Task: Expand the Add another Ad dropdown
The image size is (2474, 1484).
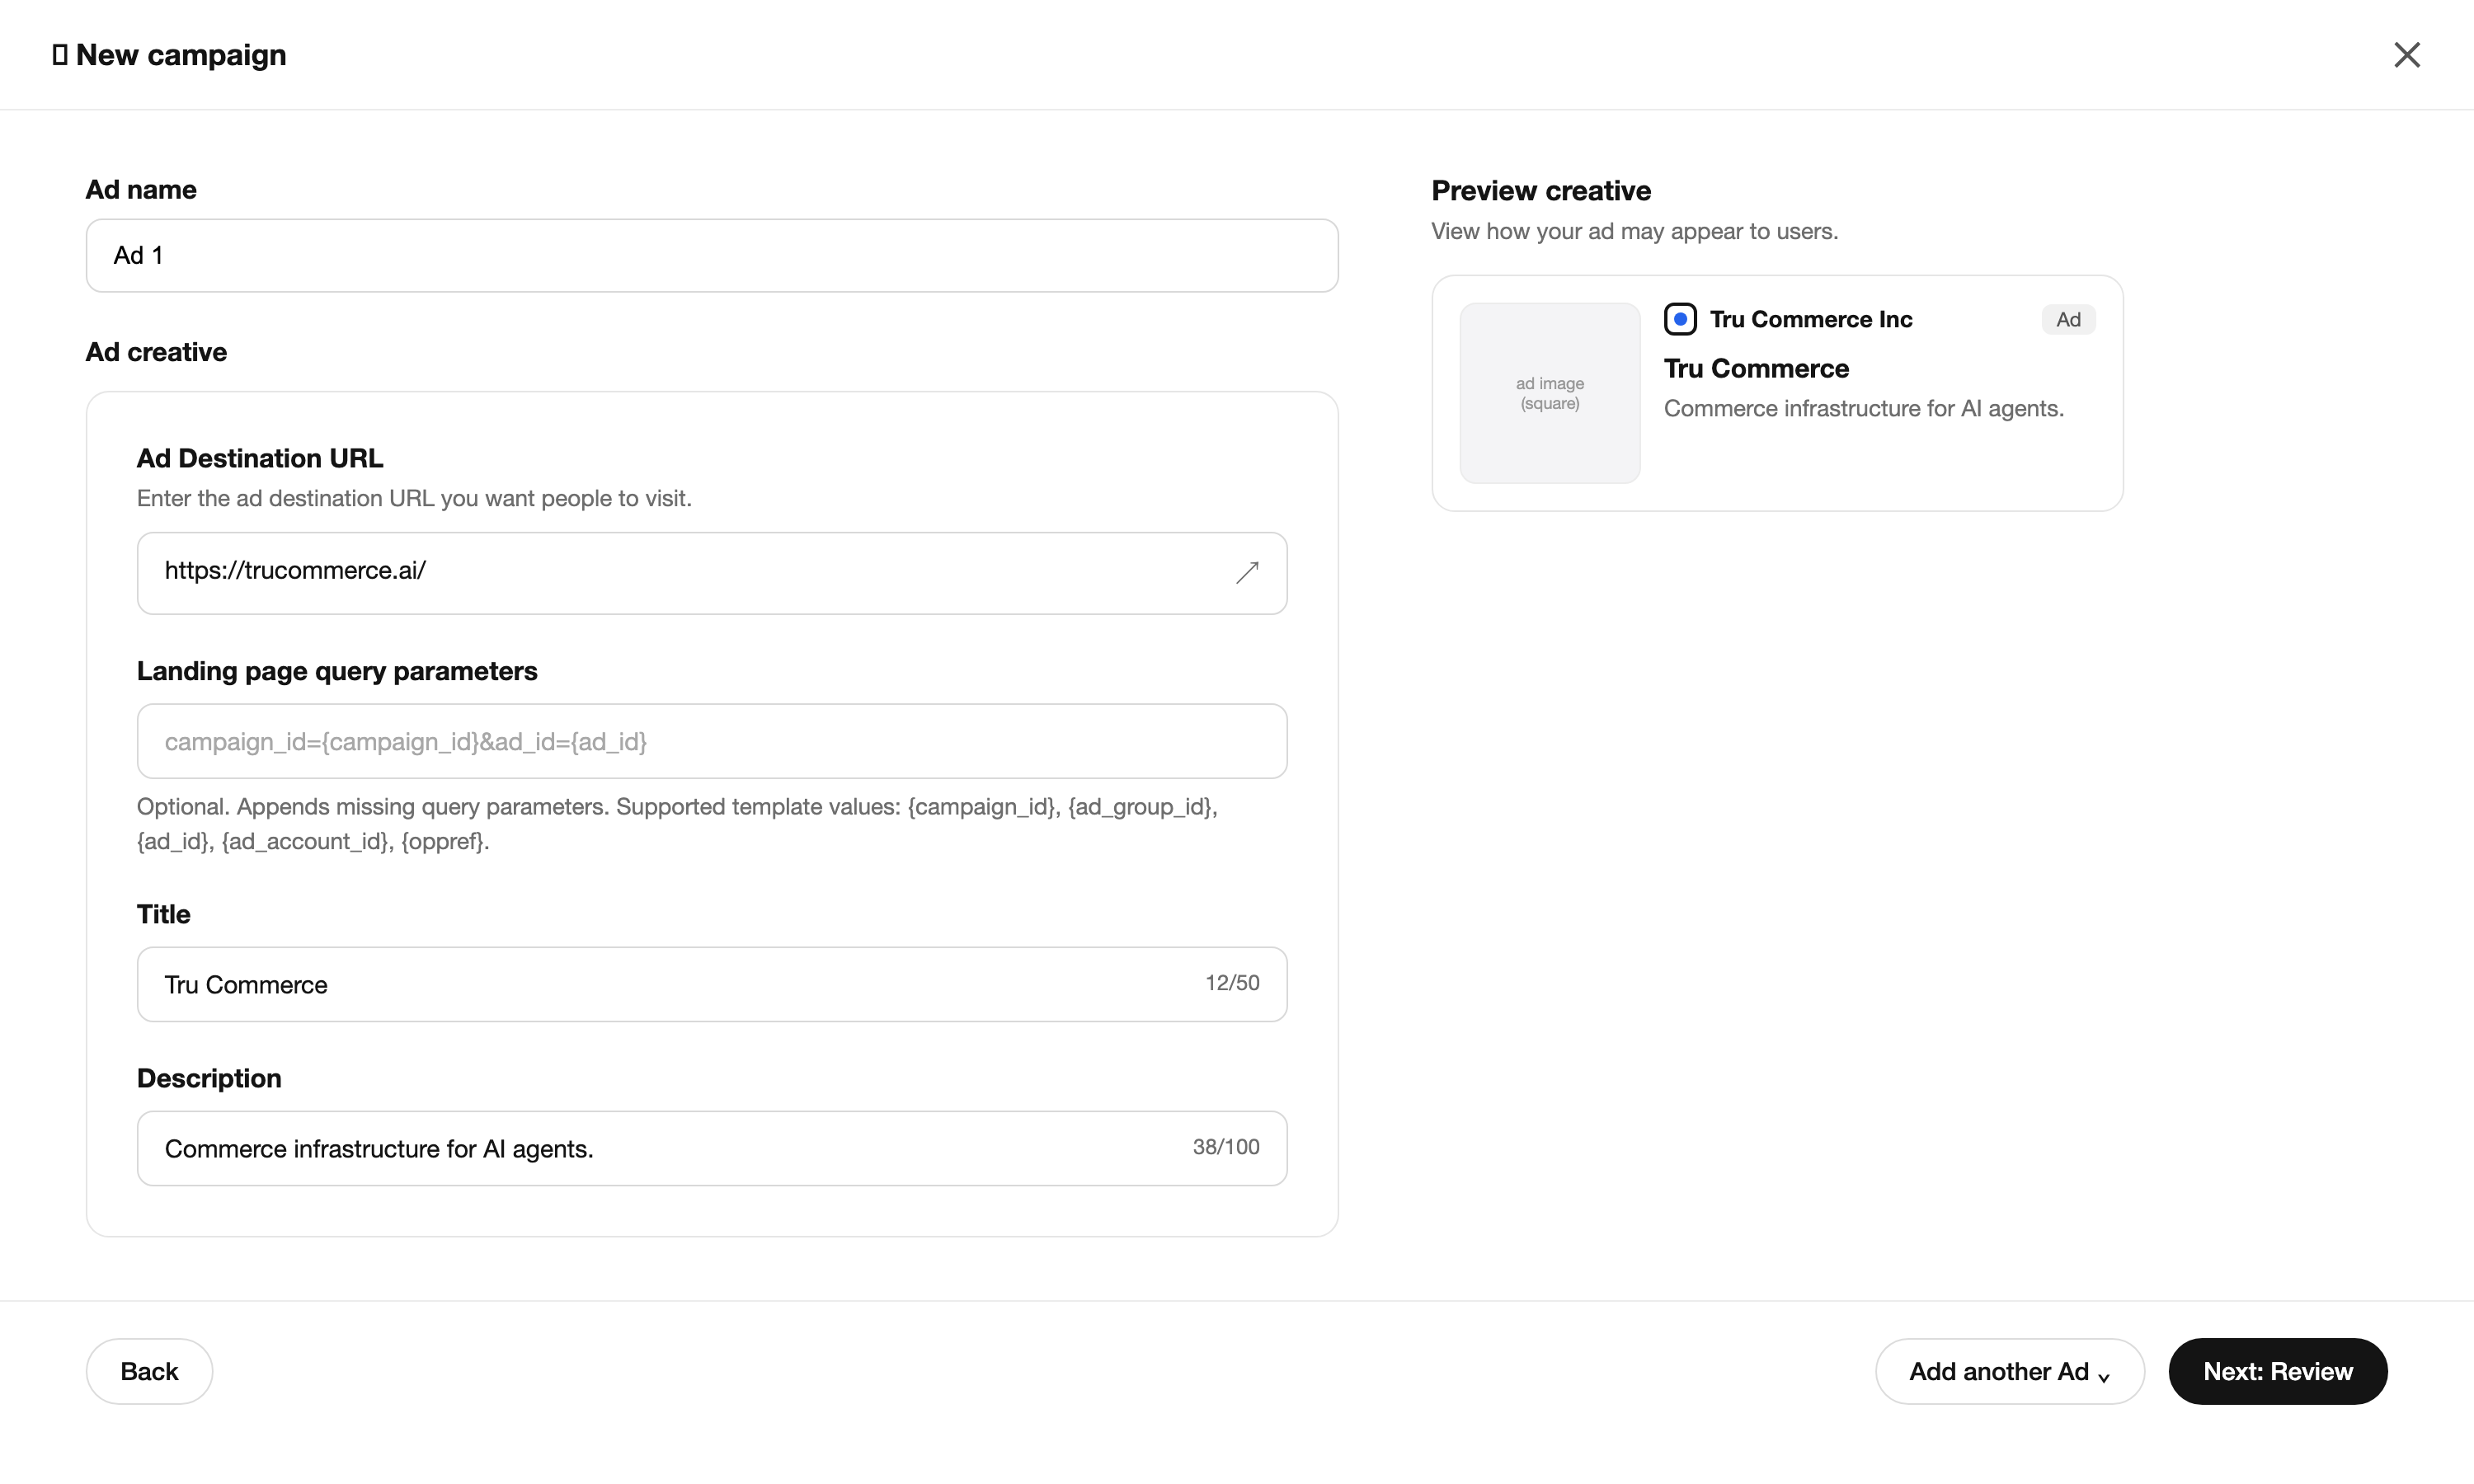Action: pos(2009,1371)
